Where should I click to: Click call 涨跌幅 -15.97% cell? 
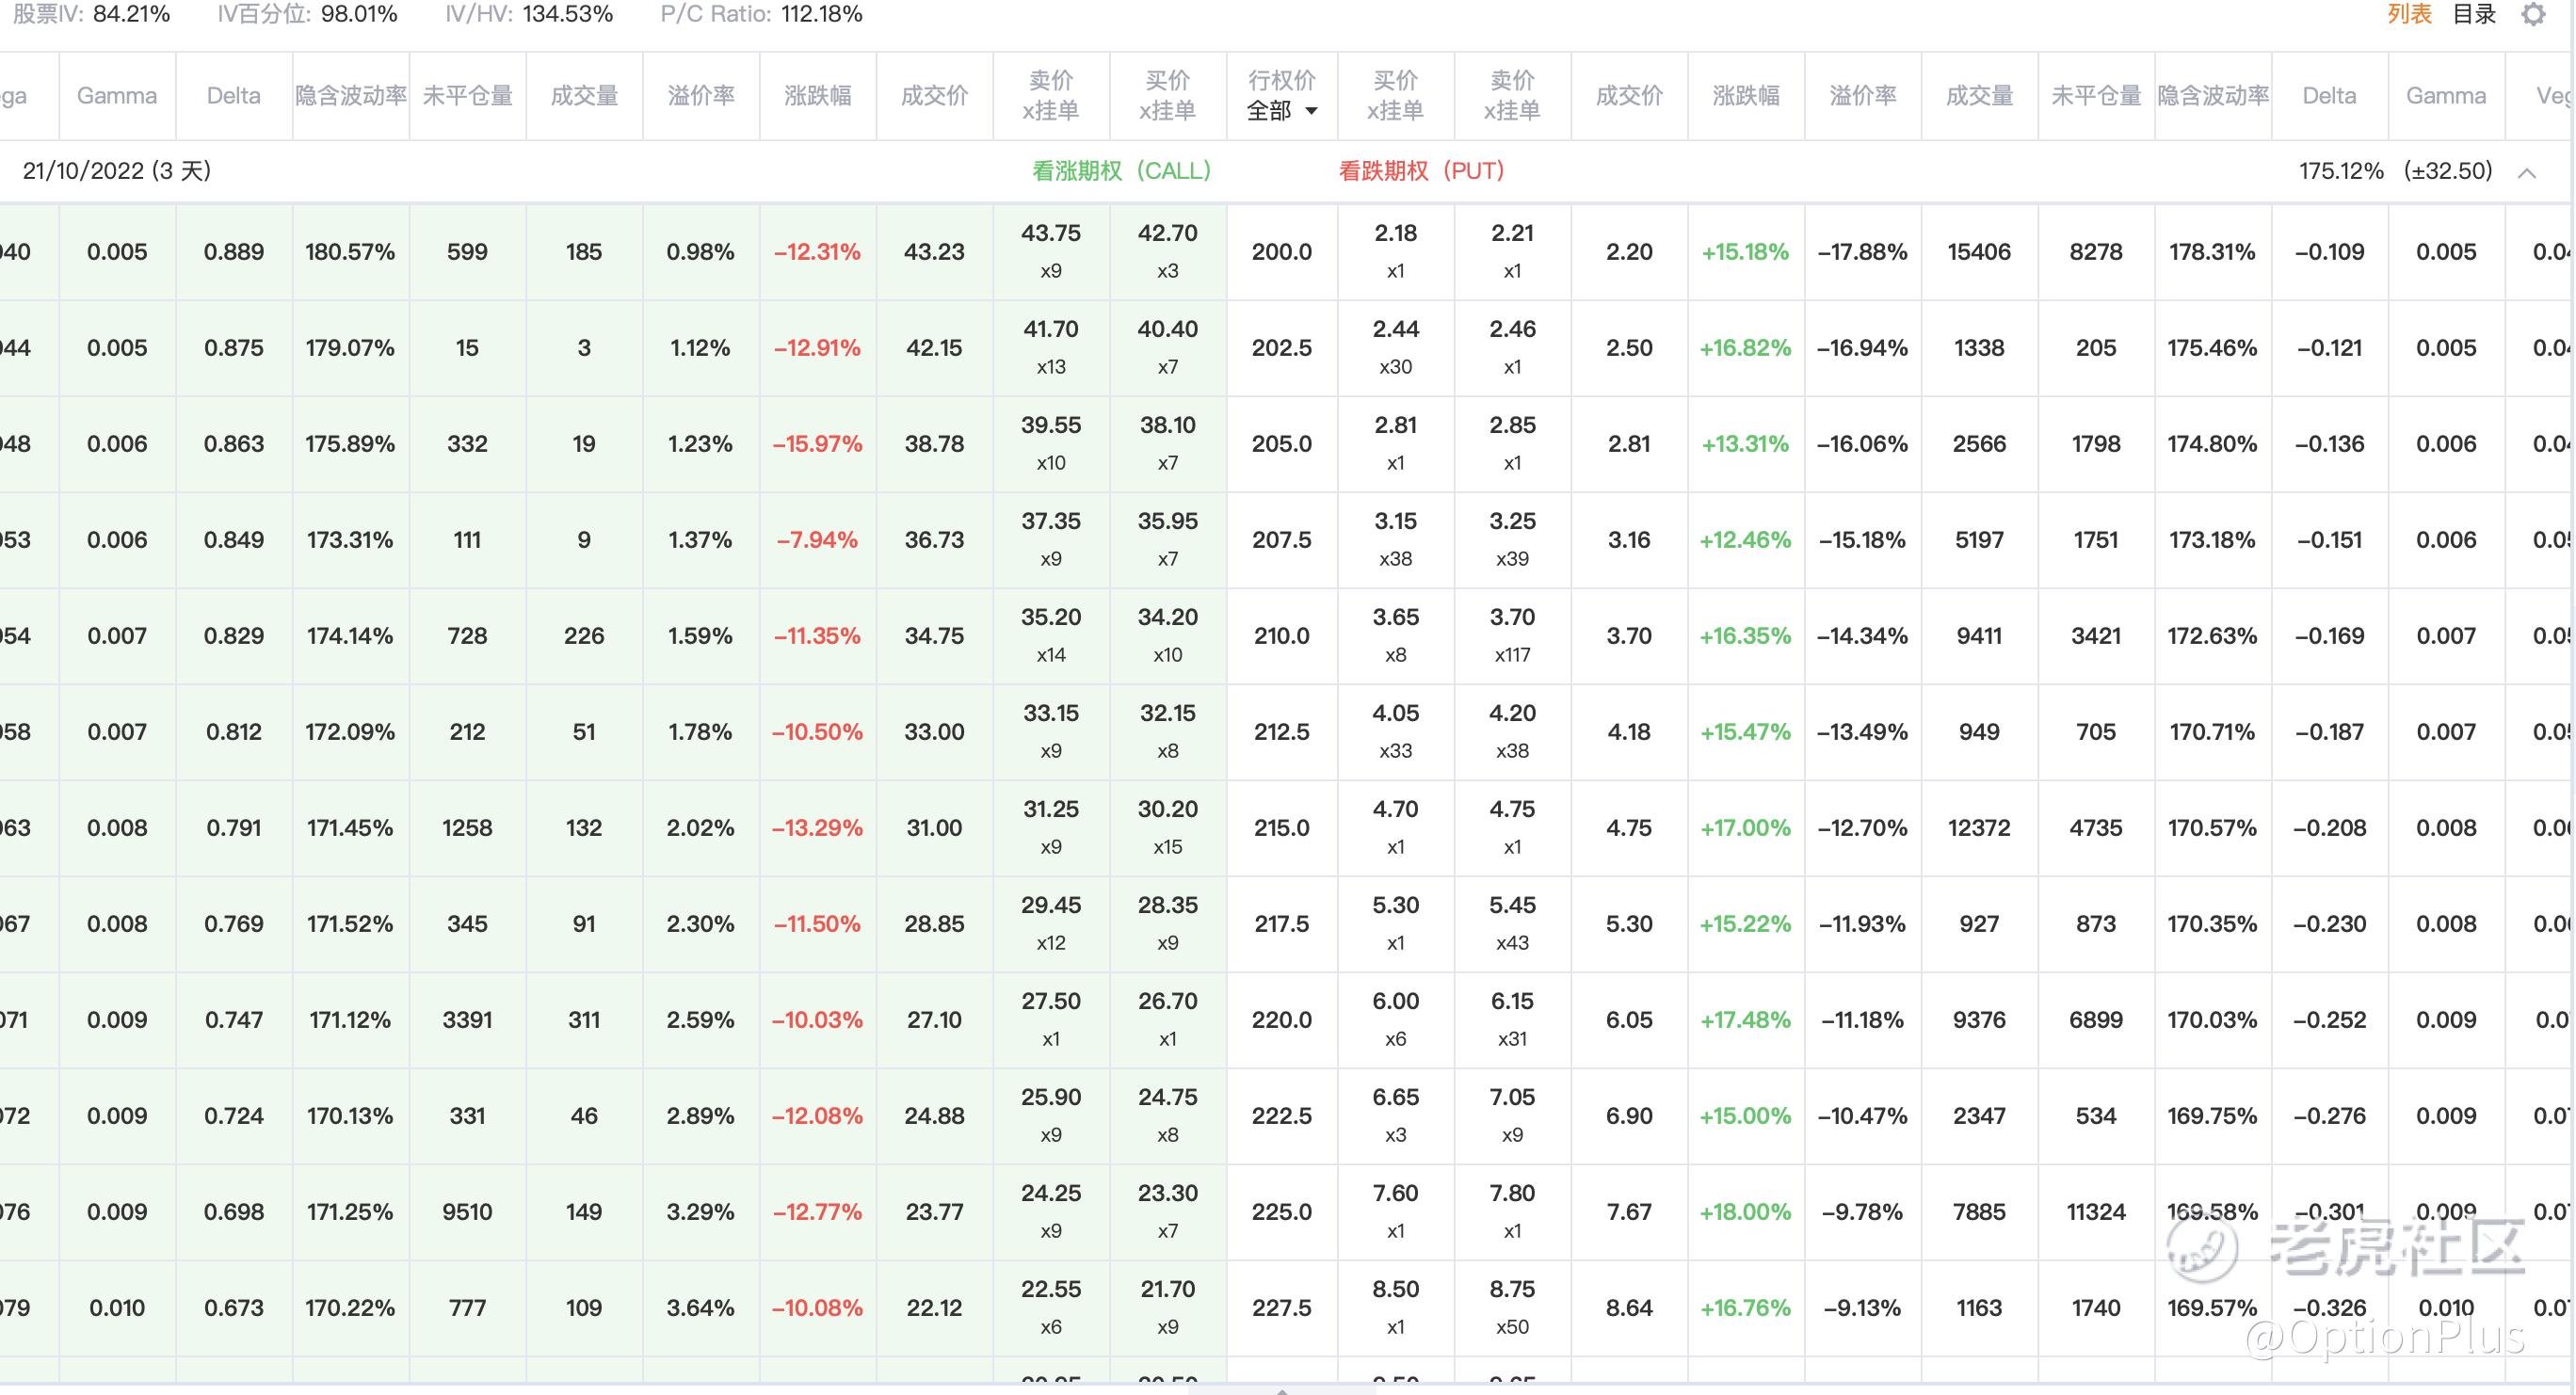click(x=817, y=444)
